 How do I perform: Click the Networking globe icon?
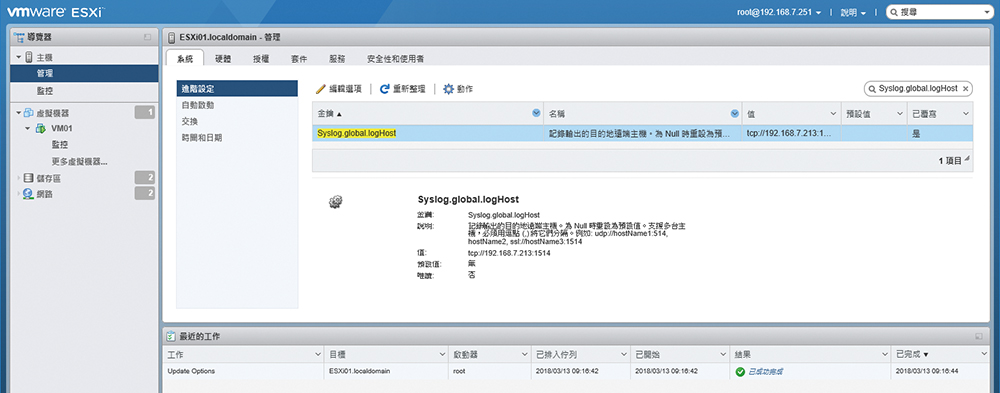[x=29, y=193]
